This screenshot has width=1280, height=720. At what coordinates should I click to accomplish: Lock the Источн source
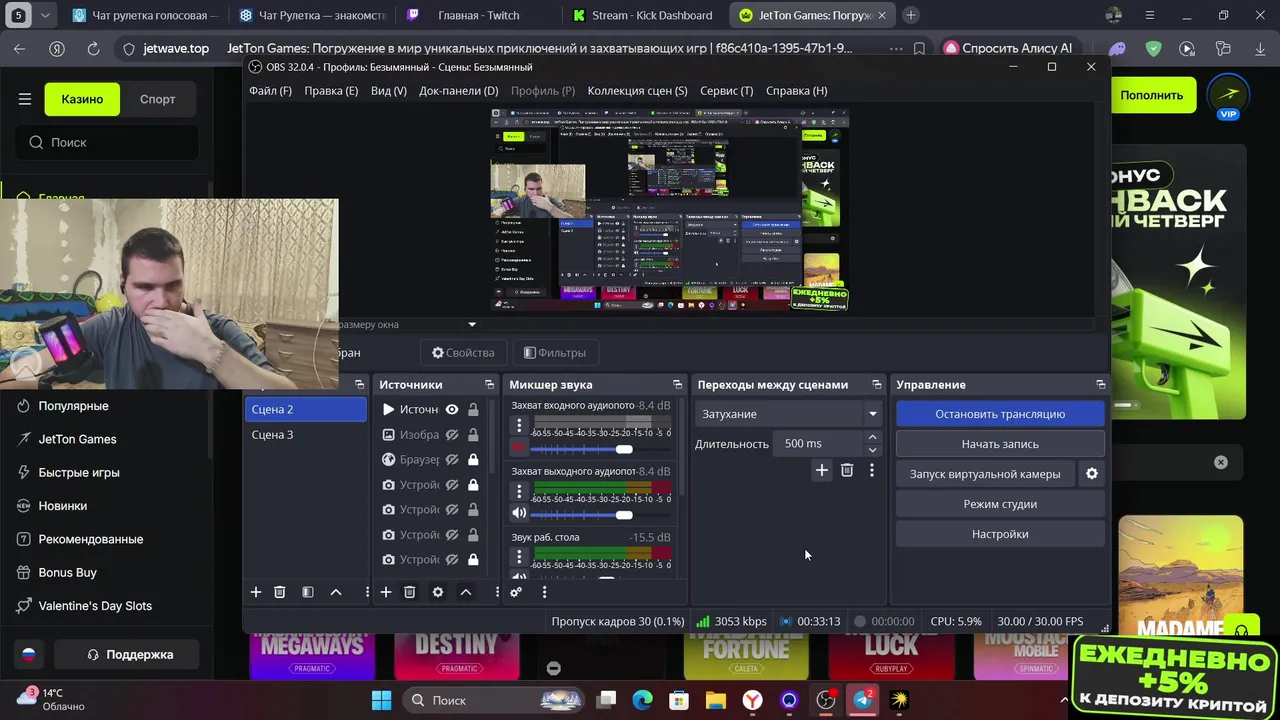(x=473, y=409)
